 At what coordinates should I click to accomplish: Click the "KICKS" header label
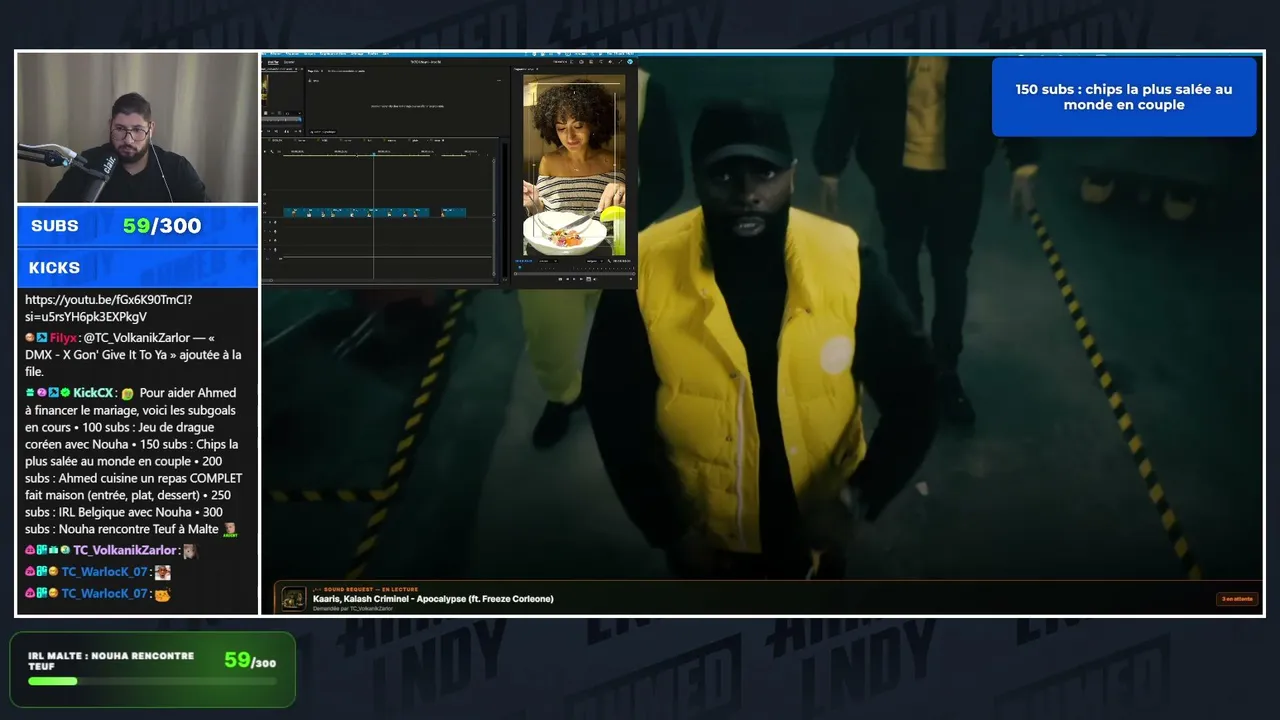[54, 268]
